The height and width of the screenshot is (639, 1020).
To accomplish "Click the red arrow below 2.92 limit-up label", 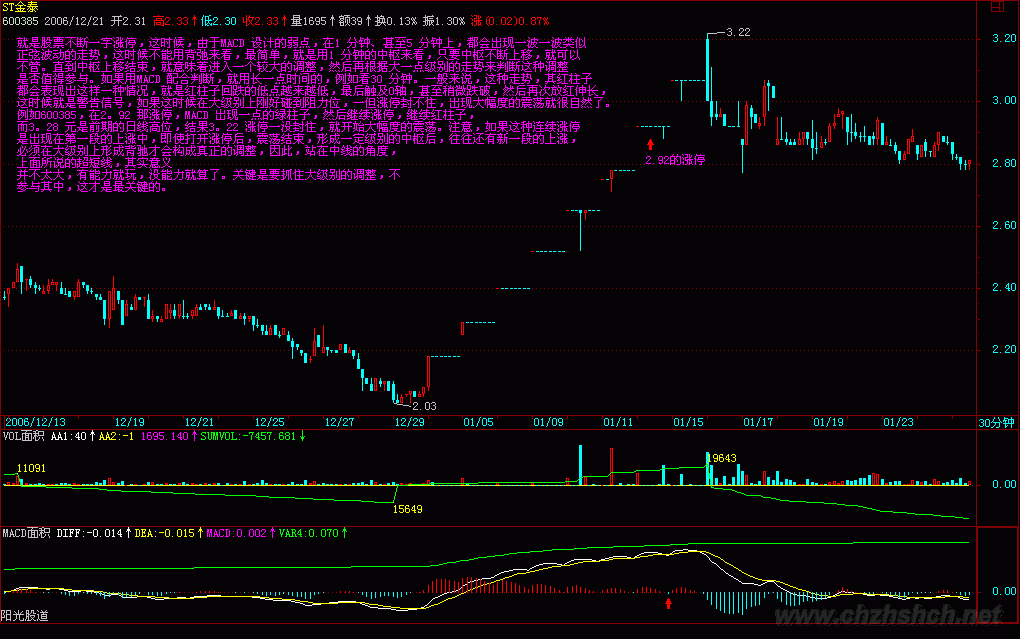I will pyautogui.click(x=650, y=145).
